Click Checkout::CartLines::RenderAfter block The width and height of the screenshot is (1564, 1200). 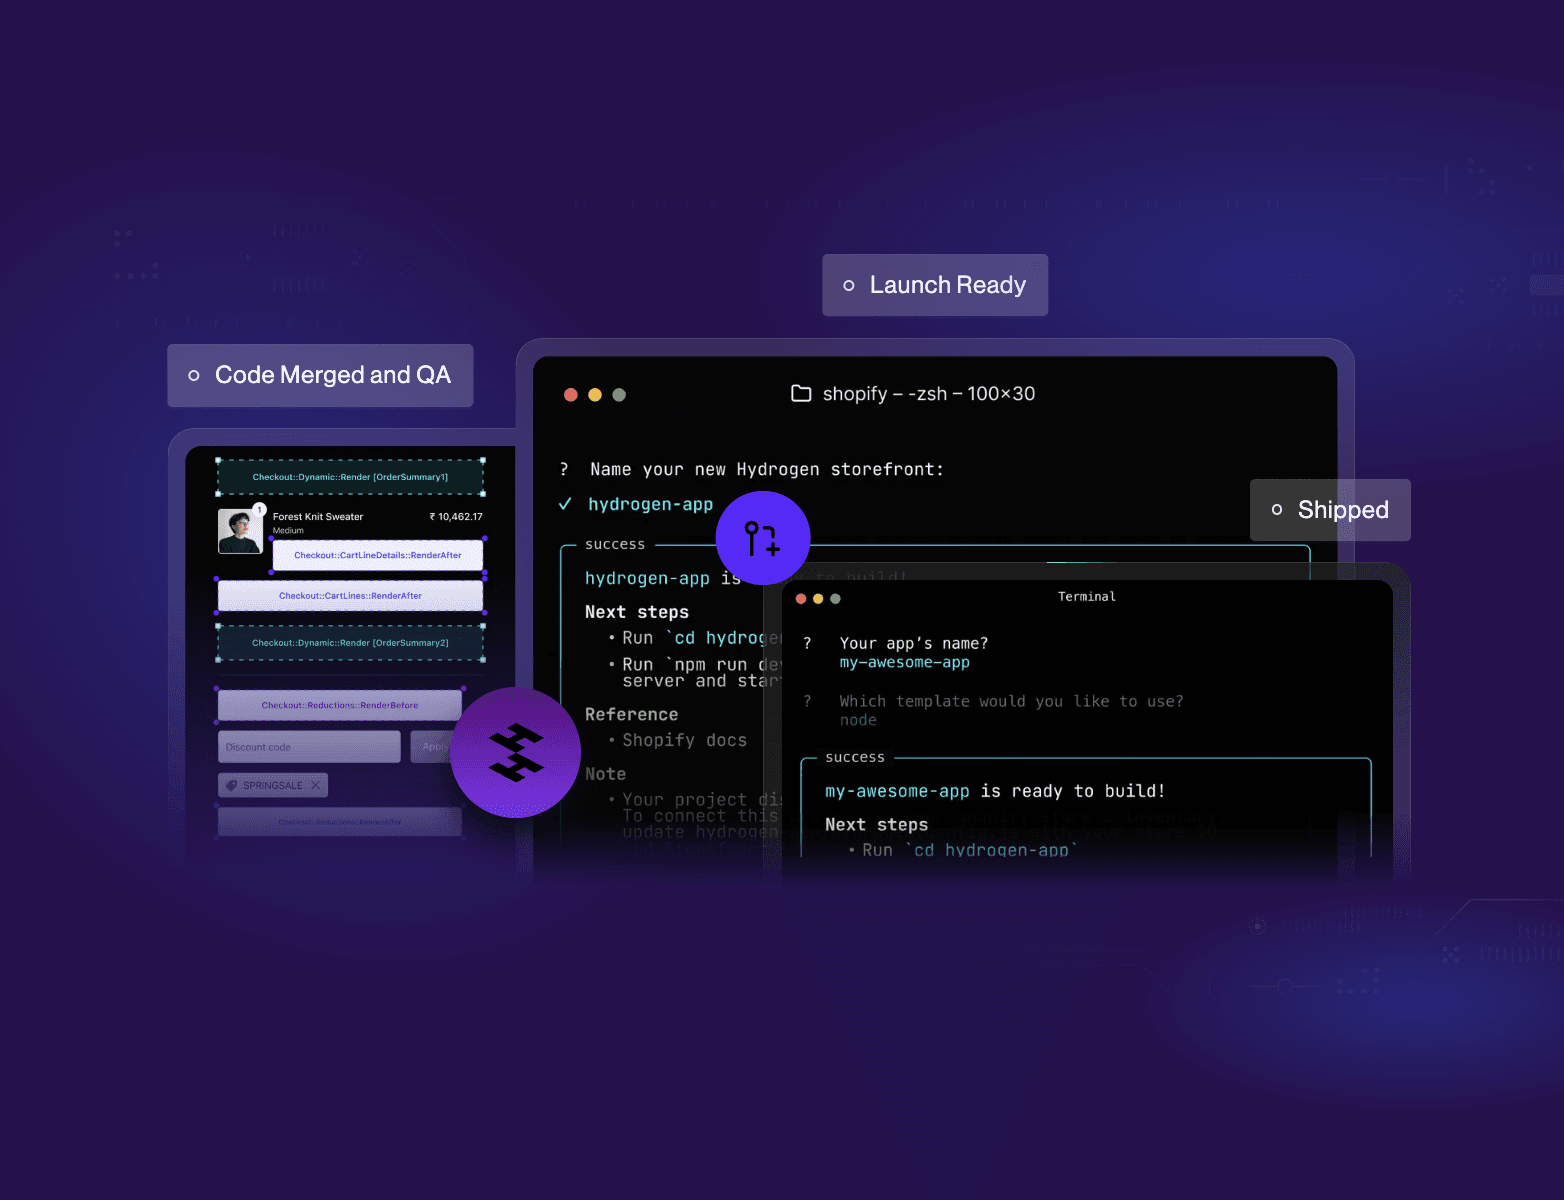350,596
